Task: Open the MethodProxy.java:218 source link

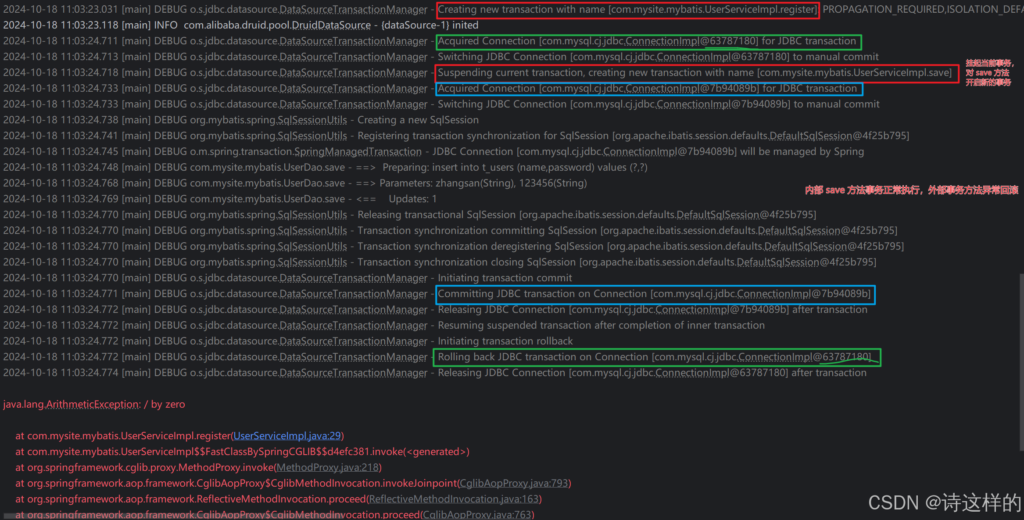Action: (x=327, y=467)
